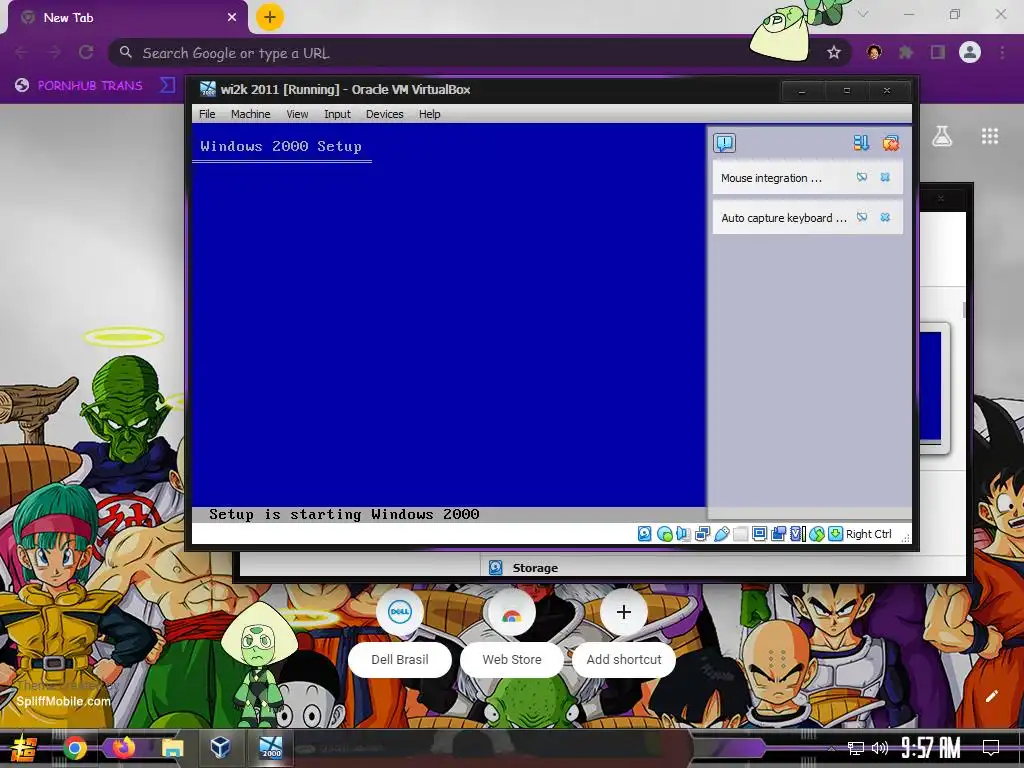Open the Google apps grid icon
This screenshot has height=768, width=1024.
990,136
